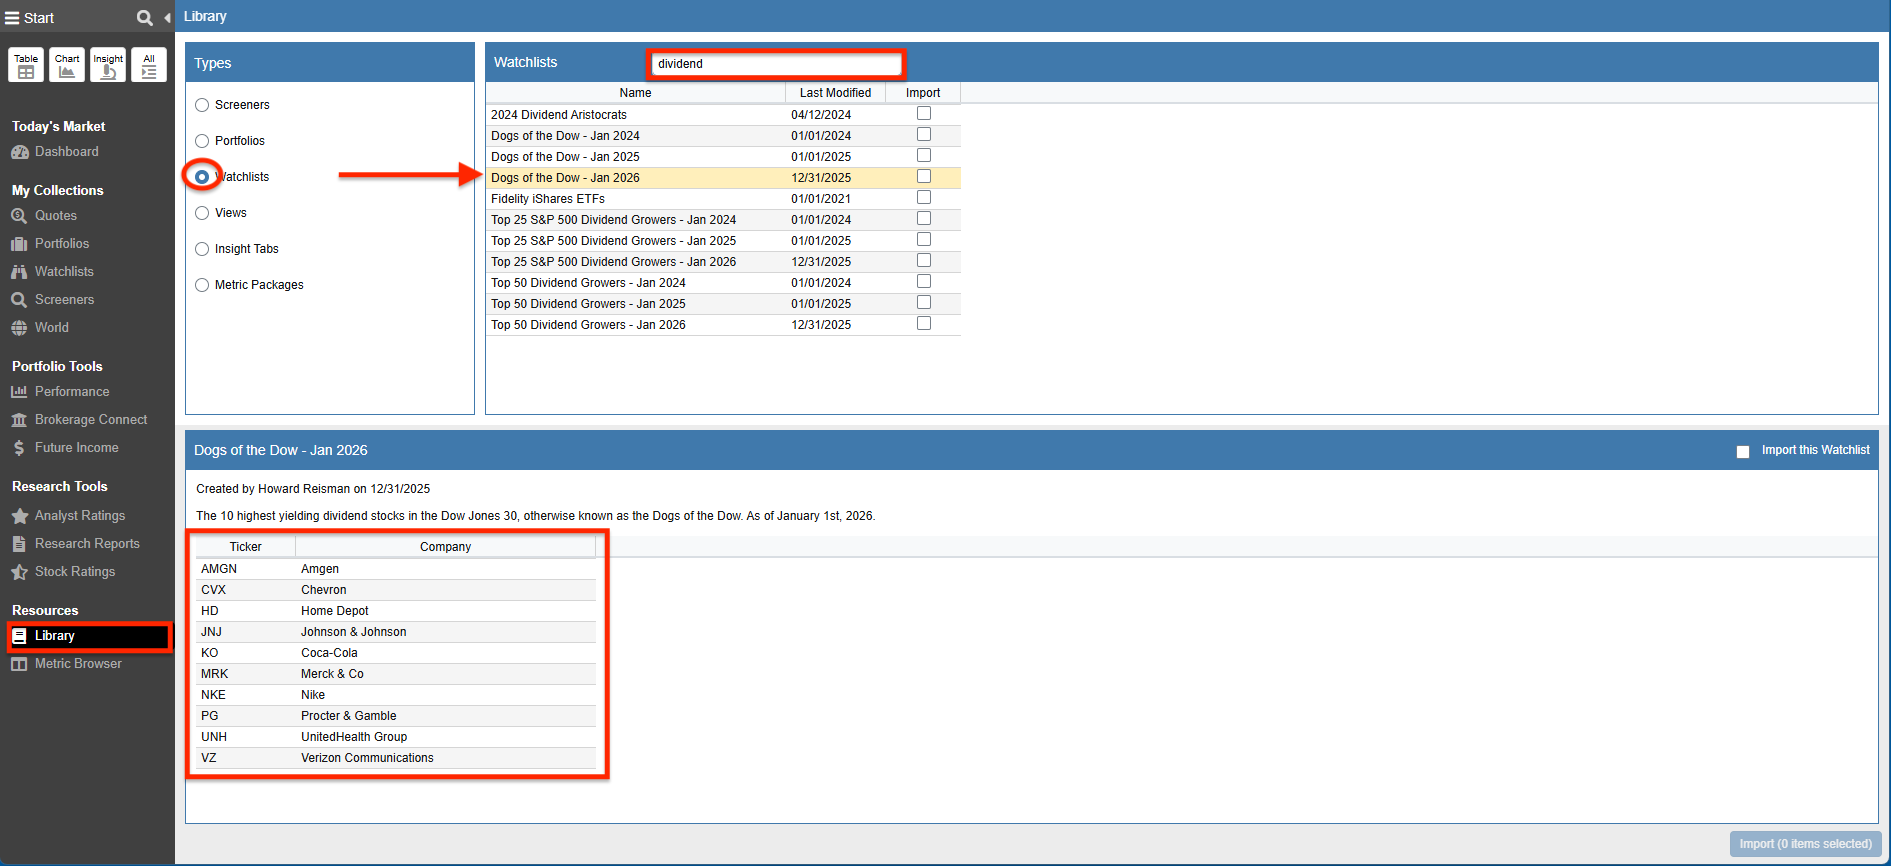
Task: Check import for Dogs of the Dow - Jan 2026
Action: [924, 177]
